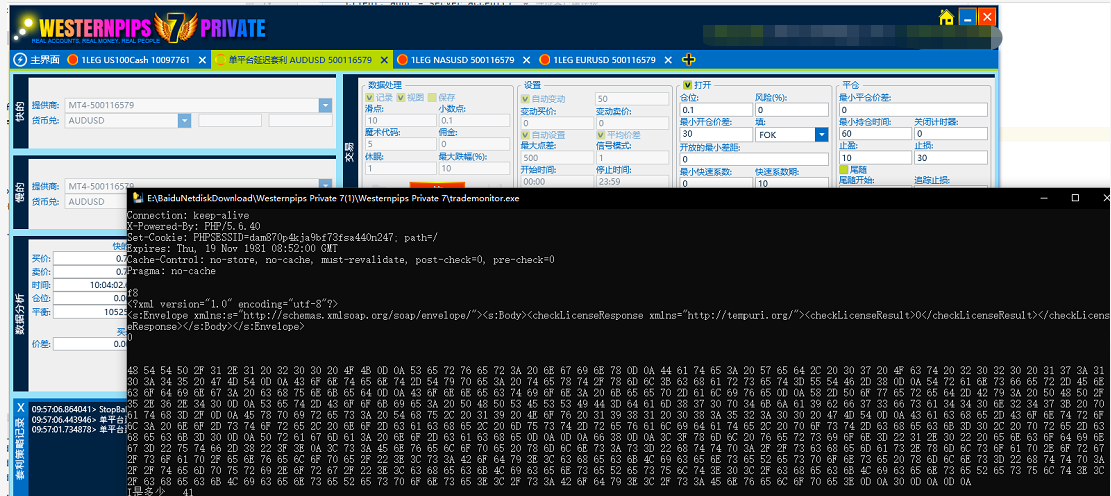1111x496 pixels.
Task: Switch to the 1LEG EURUSD 500116579 tab
Action: [x=603, y=60]
